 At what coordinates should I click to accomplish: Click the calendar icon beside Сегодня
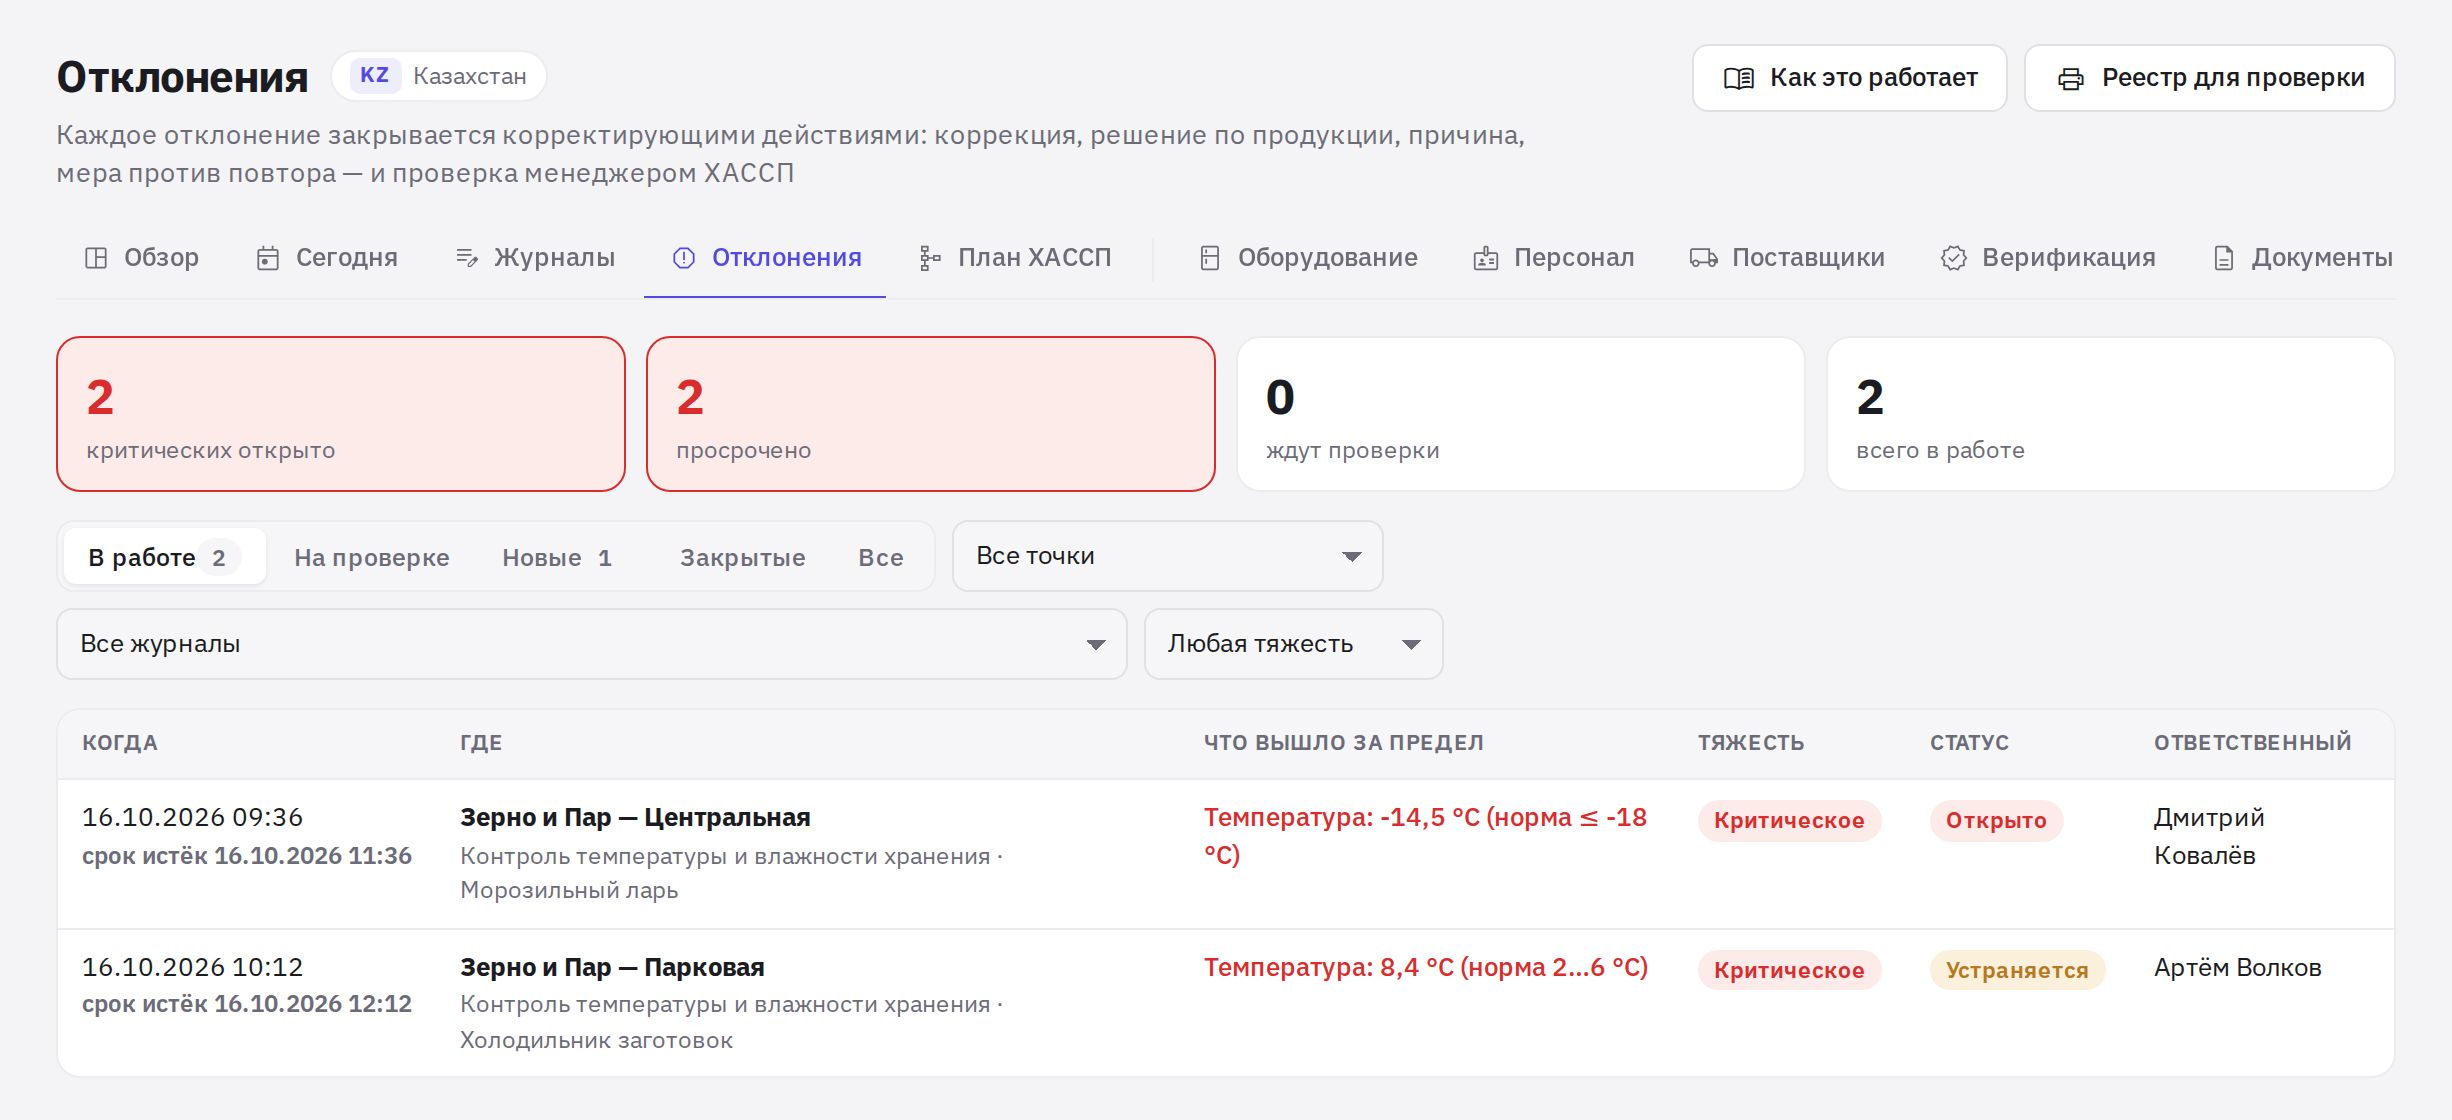click(268, 258)
